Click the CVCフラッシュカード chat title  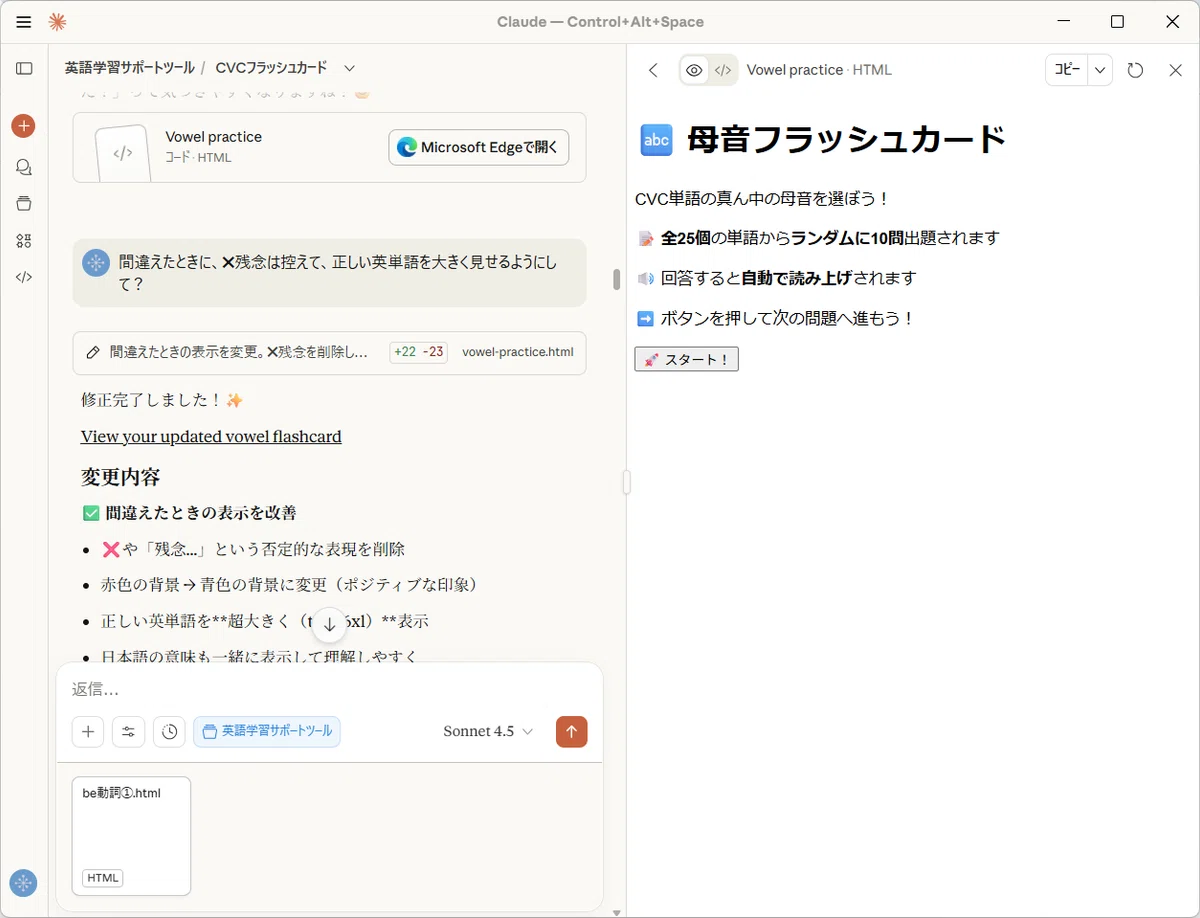pos(271,68)
